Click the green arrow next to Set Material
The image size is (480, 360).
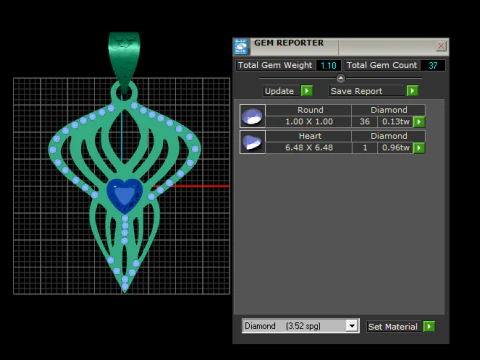[429, 326]
